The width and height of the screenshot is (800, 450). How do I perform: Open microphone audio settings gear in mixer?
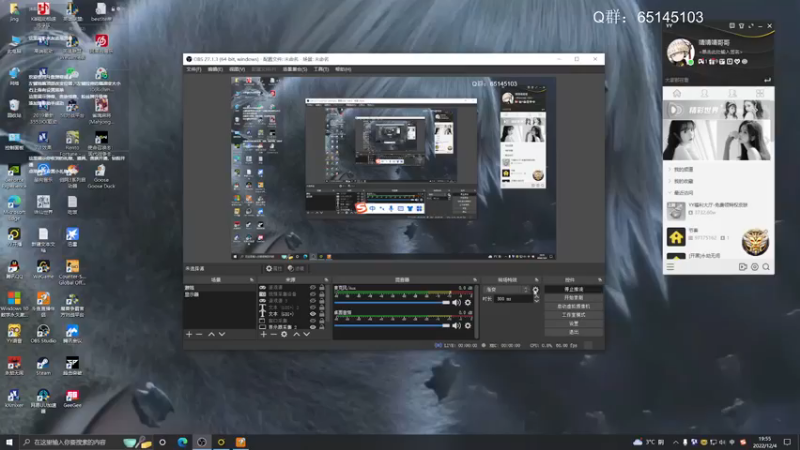pyautogui.click(x=468, y=303)
